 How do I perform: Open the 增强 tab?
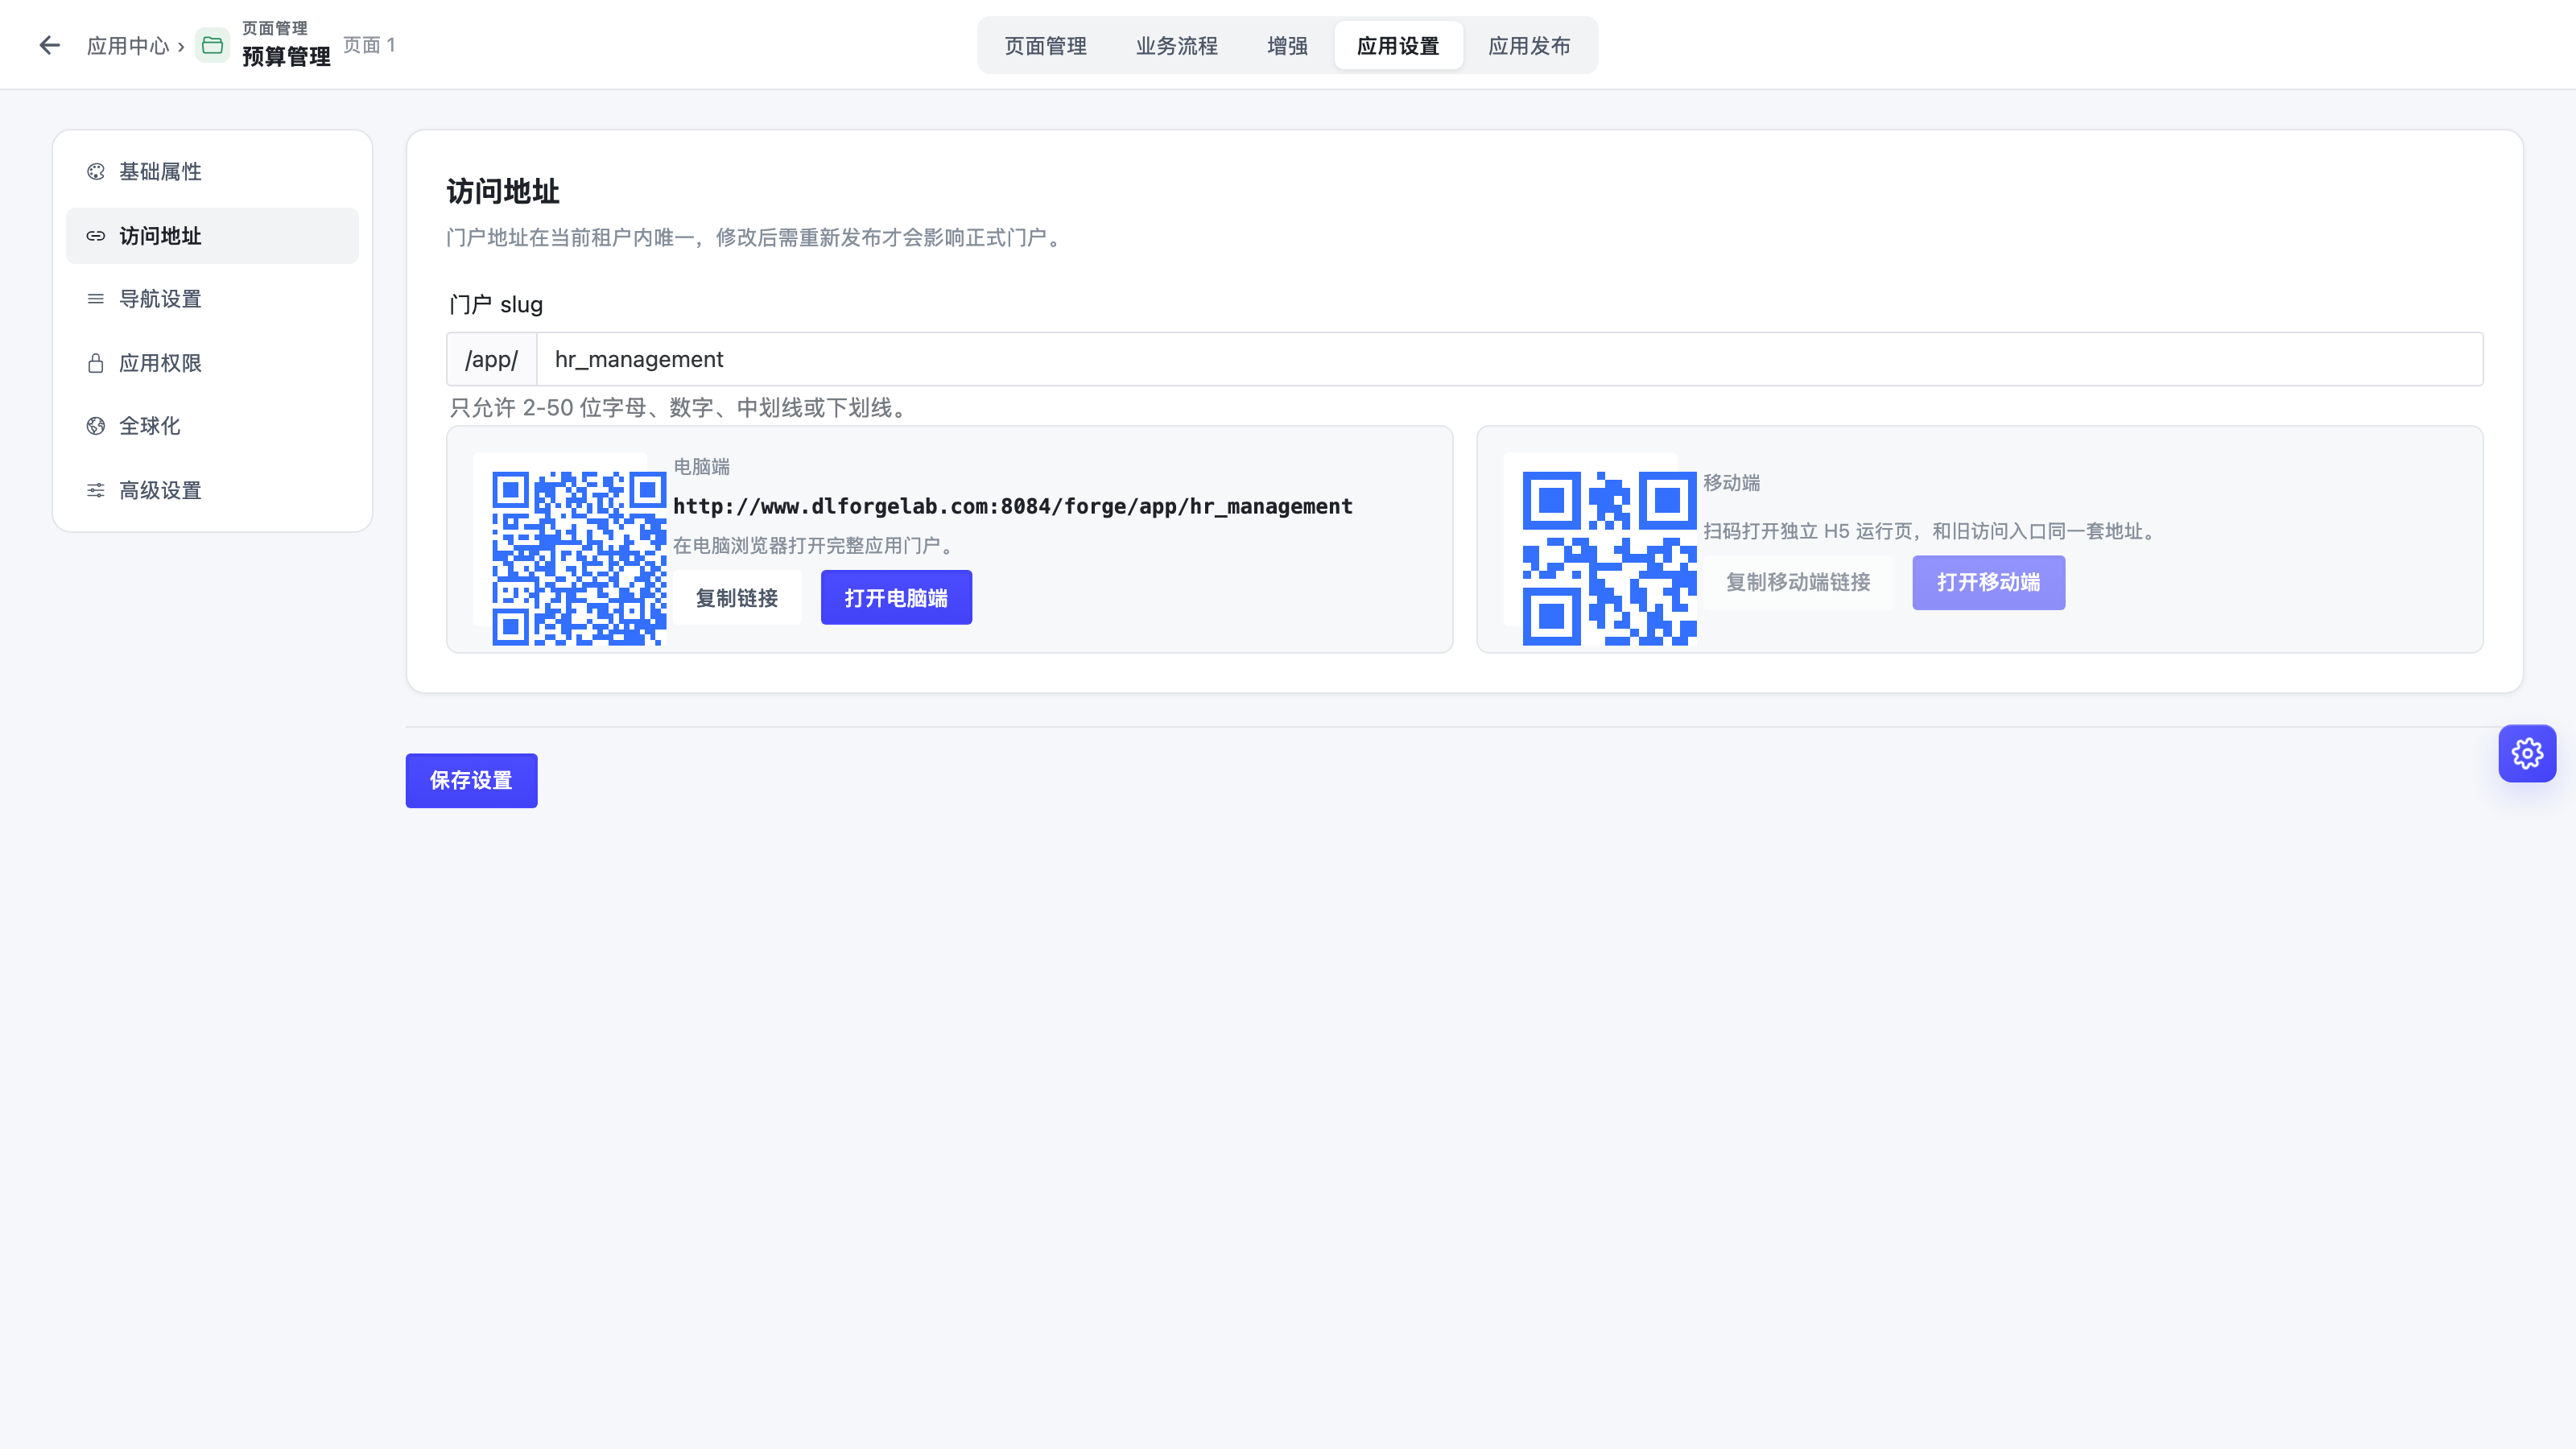point(1287,46)
